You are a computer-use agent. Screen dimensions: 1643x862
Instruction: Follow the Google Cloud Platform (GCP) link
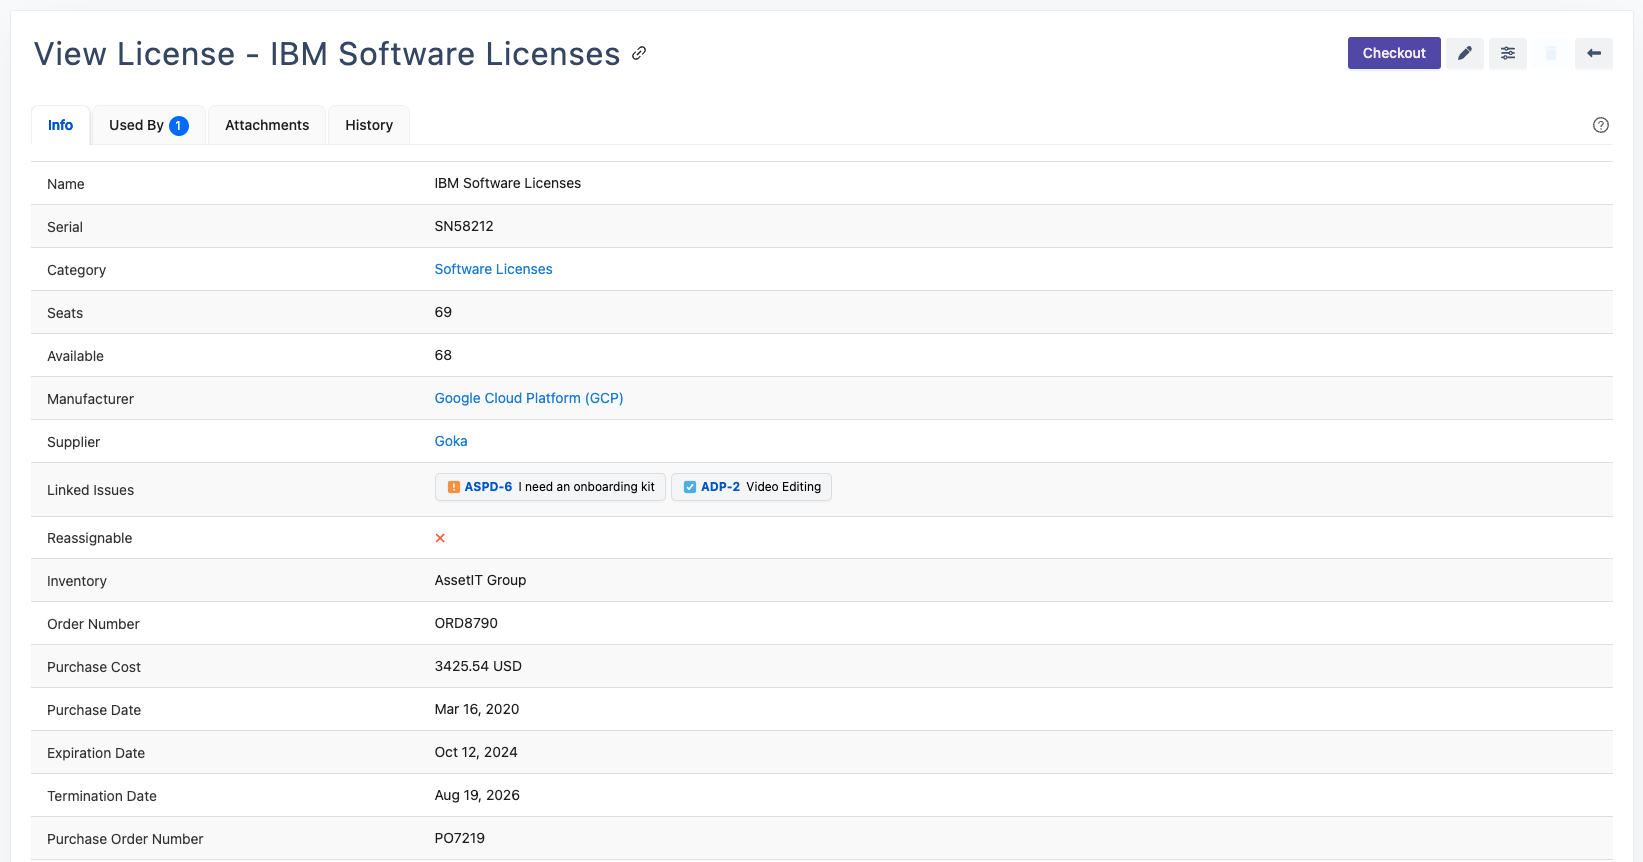tap(528, 398)
